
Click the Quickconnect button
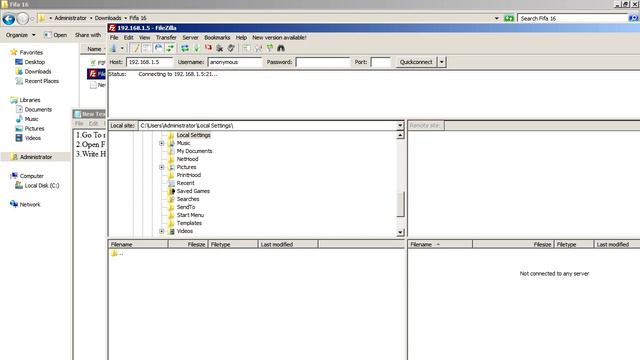[416, 62]
